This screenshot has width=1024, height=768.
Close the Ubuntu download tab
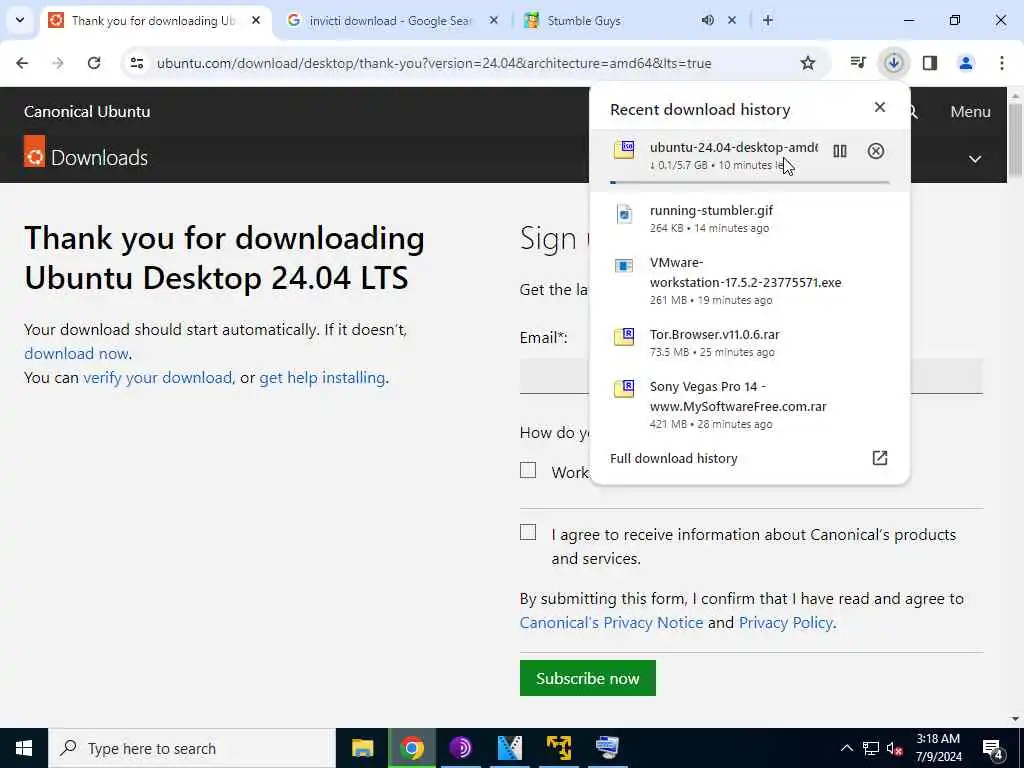click(x=256, y=20)
